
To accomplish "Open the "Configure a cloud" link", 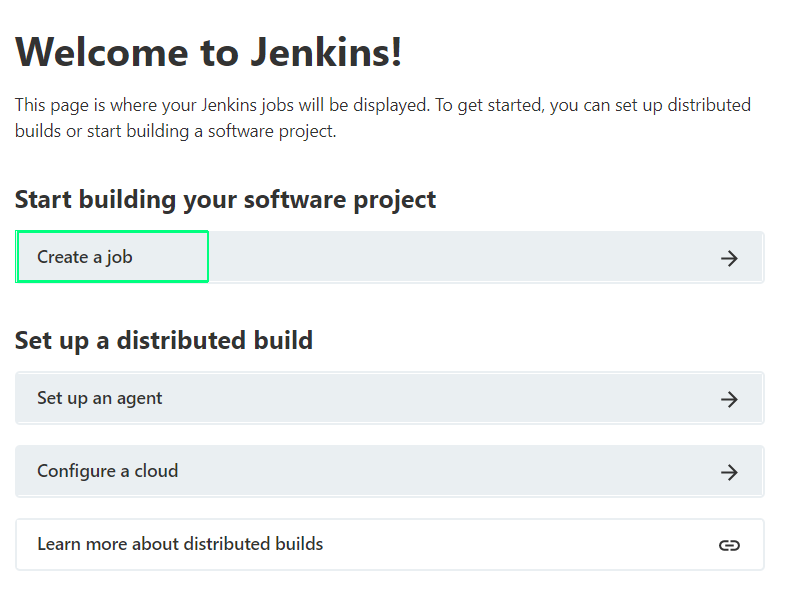I will pyautogui.click(x=389, y=471).
